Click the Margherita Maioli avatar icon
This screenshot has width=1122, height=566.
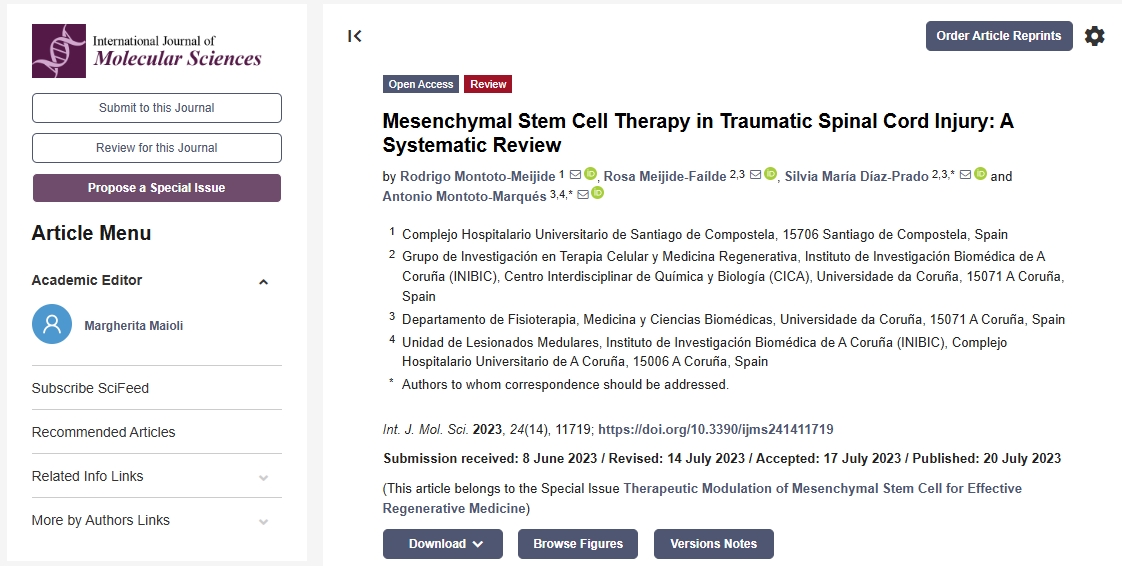tap(52, 325)
